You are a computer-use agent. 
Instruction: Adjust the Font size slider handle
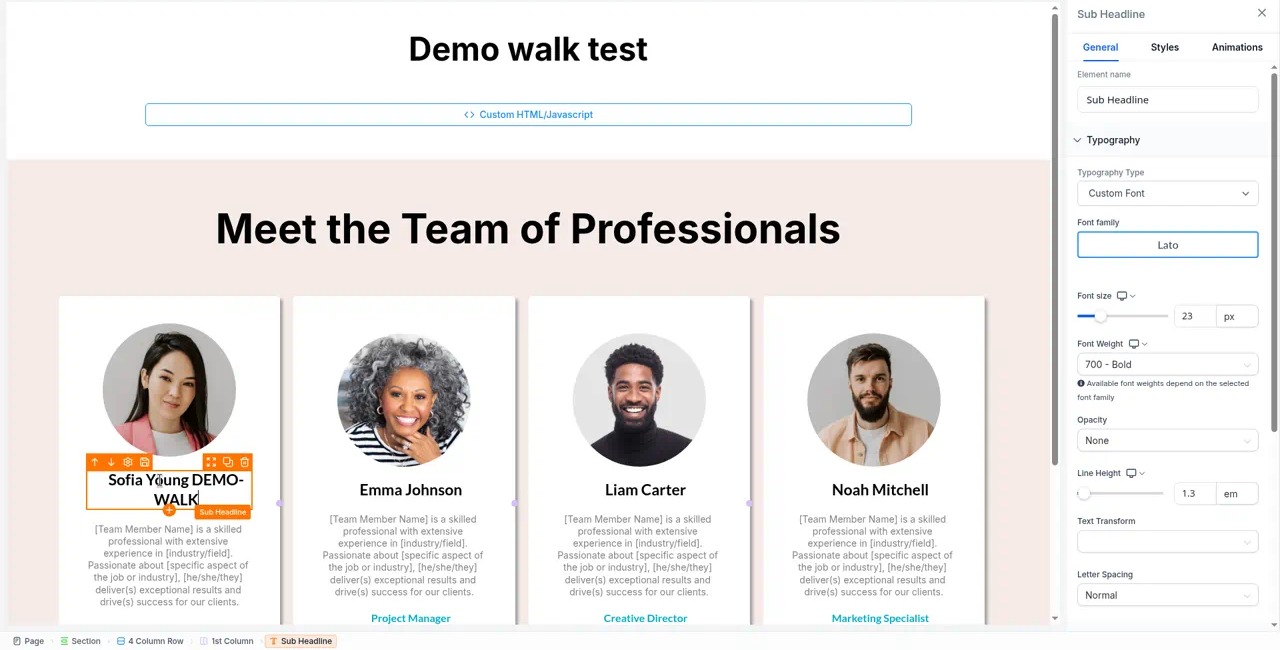(x=1100, y=316)
